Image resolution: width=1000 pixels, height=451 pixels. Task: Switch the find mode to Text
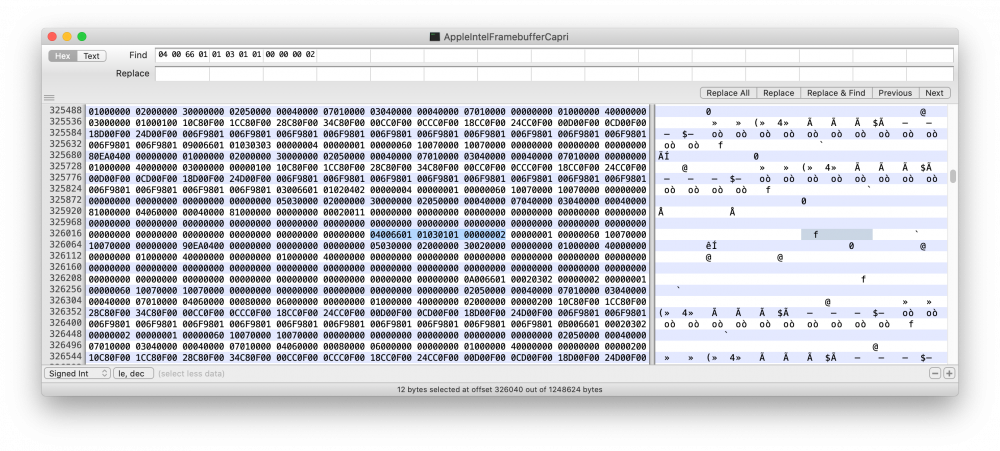click(x=91, y=56)
